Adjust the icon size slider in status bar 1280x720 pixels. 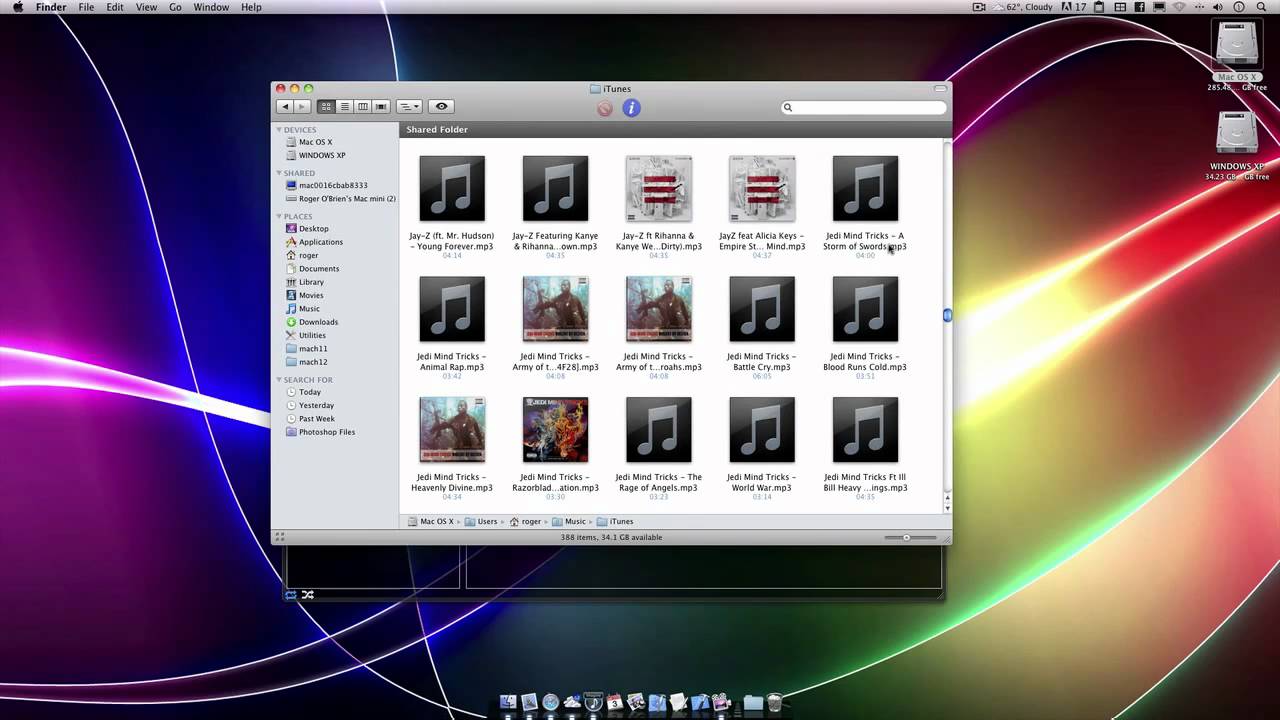point(906,538)
